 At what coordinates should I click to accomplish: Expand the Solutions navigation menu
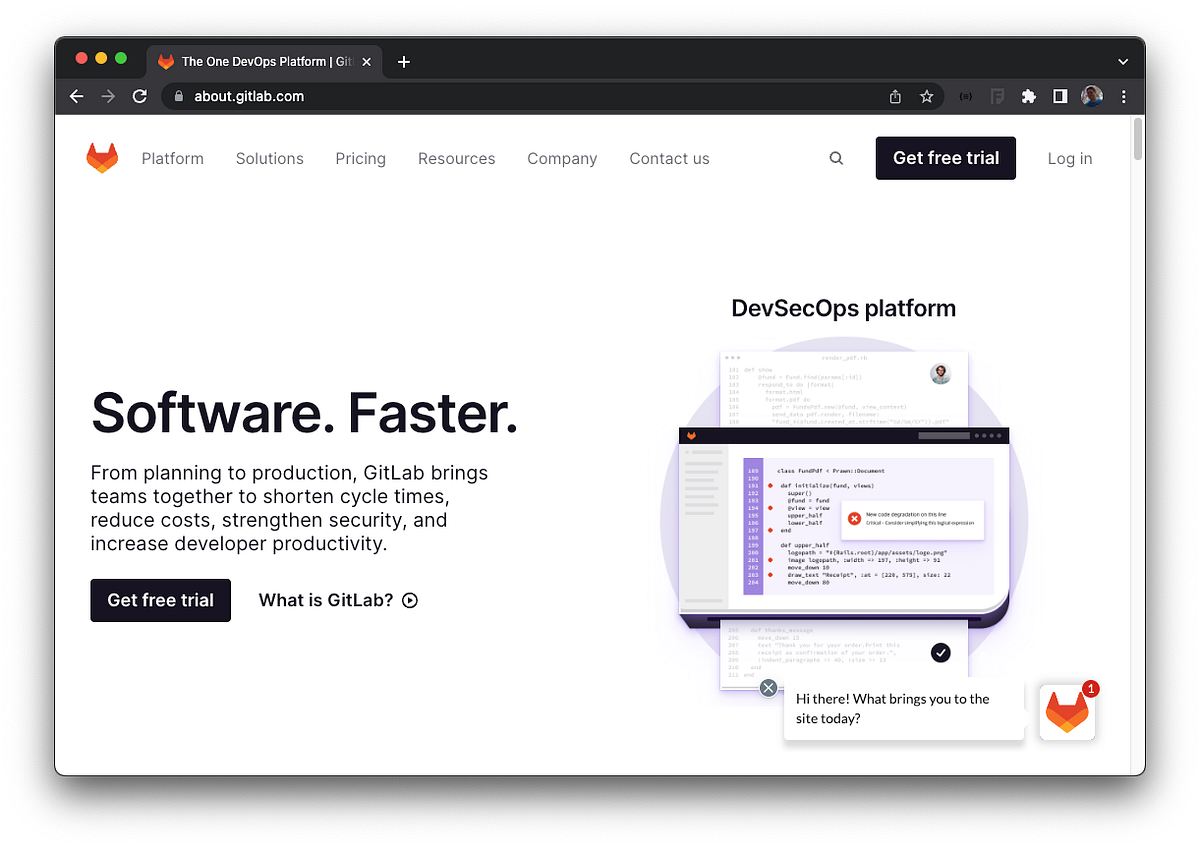click(x=269, y=158)
